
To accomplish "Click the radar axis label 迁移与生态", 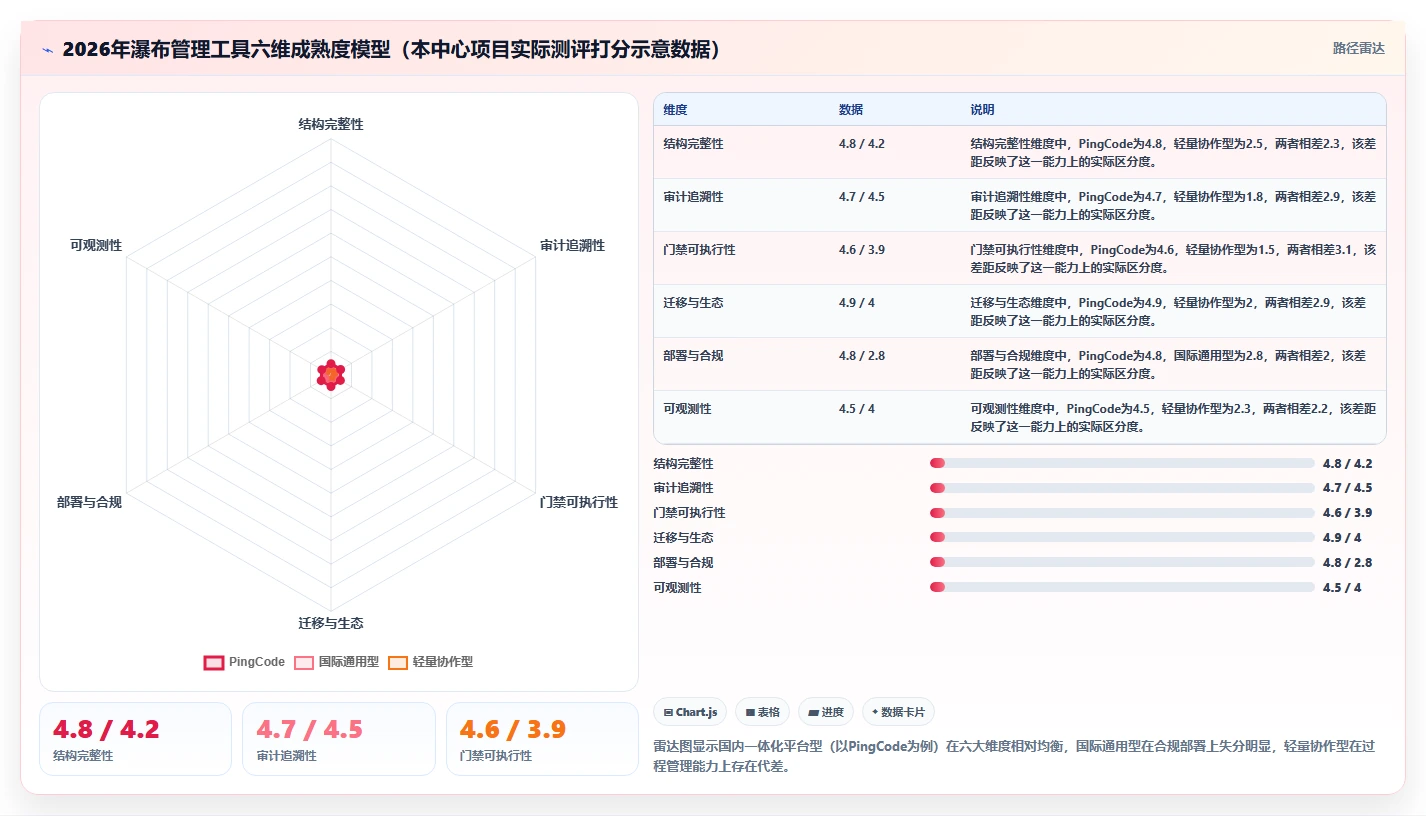I will [331, 623].
